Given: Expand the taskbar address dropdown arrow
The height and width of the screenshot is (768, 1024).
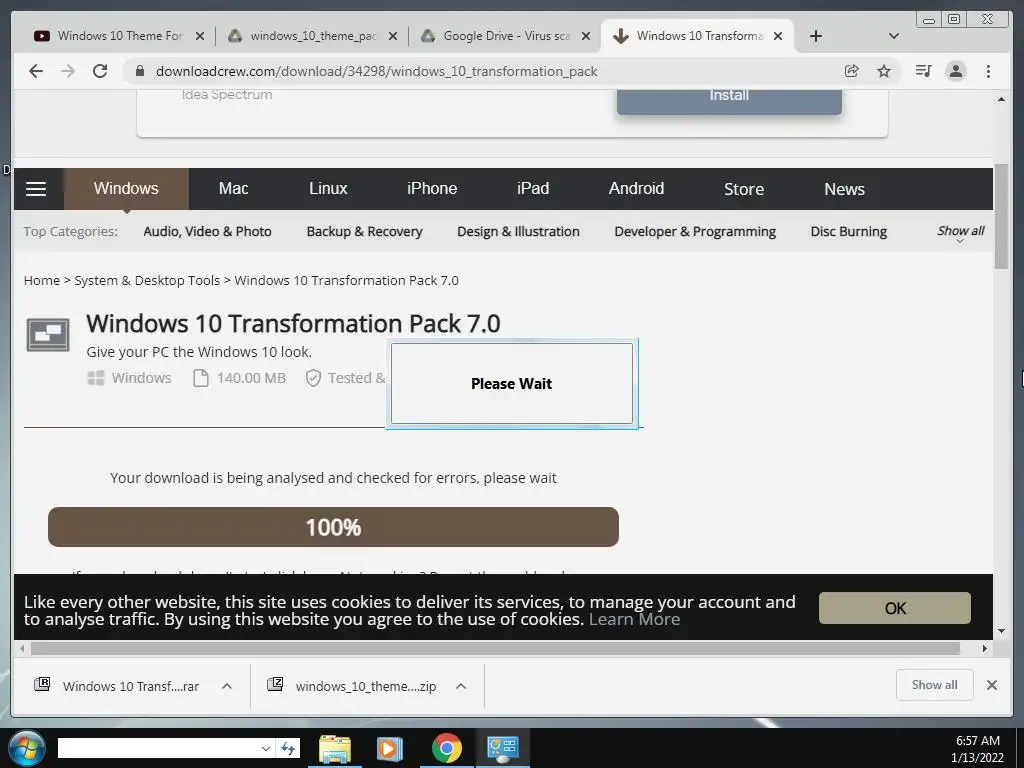Looking at the screenshot, I should (265, 748).
